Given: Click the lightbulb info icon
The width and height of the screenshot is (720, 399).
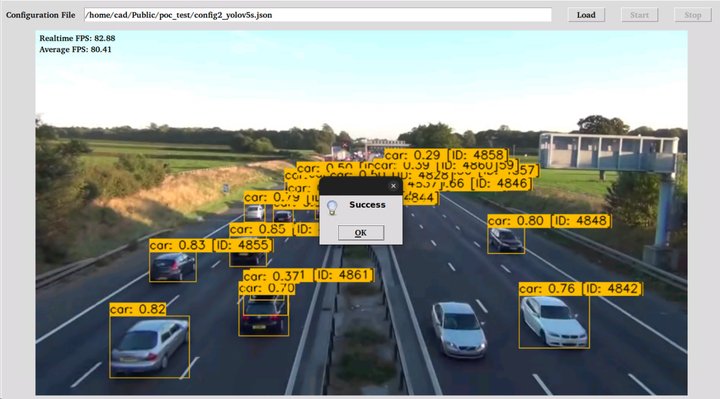Looking at the screenshot, I should point(332,208).
